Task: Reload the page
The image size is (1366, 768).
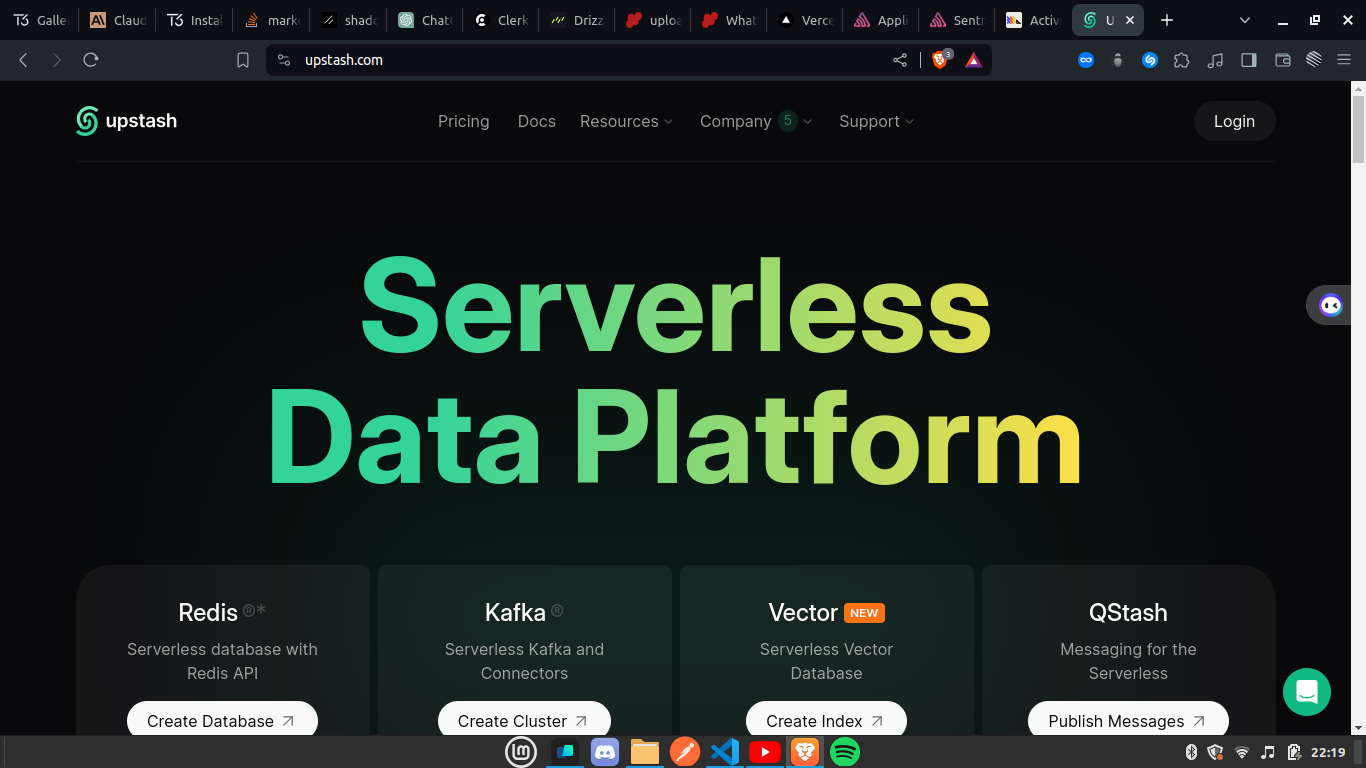Action: click(x=91, y=60)
